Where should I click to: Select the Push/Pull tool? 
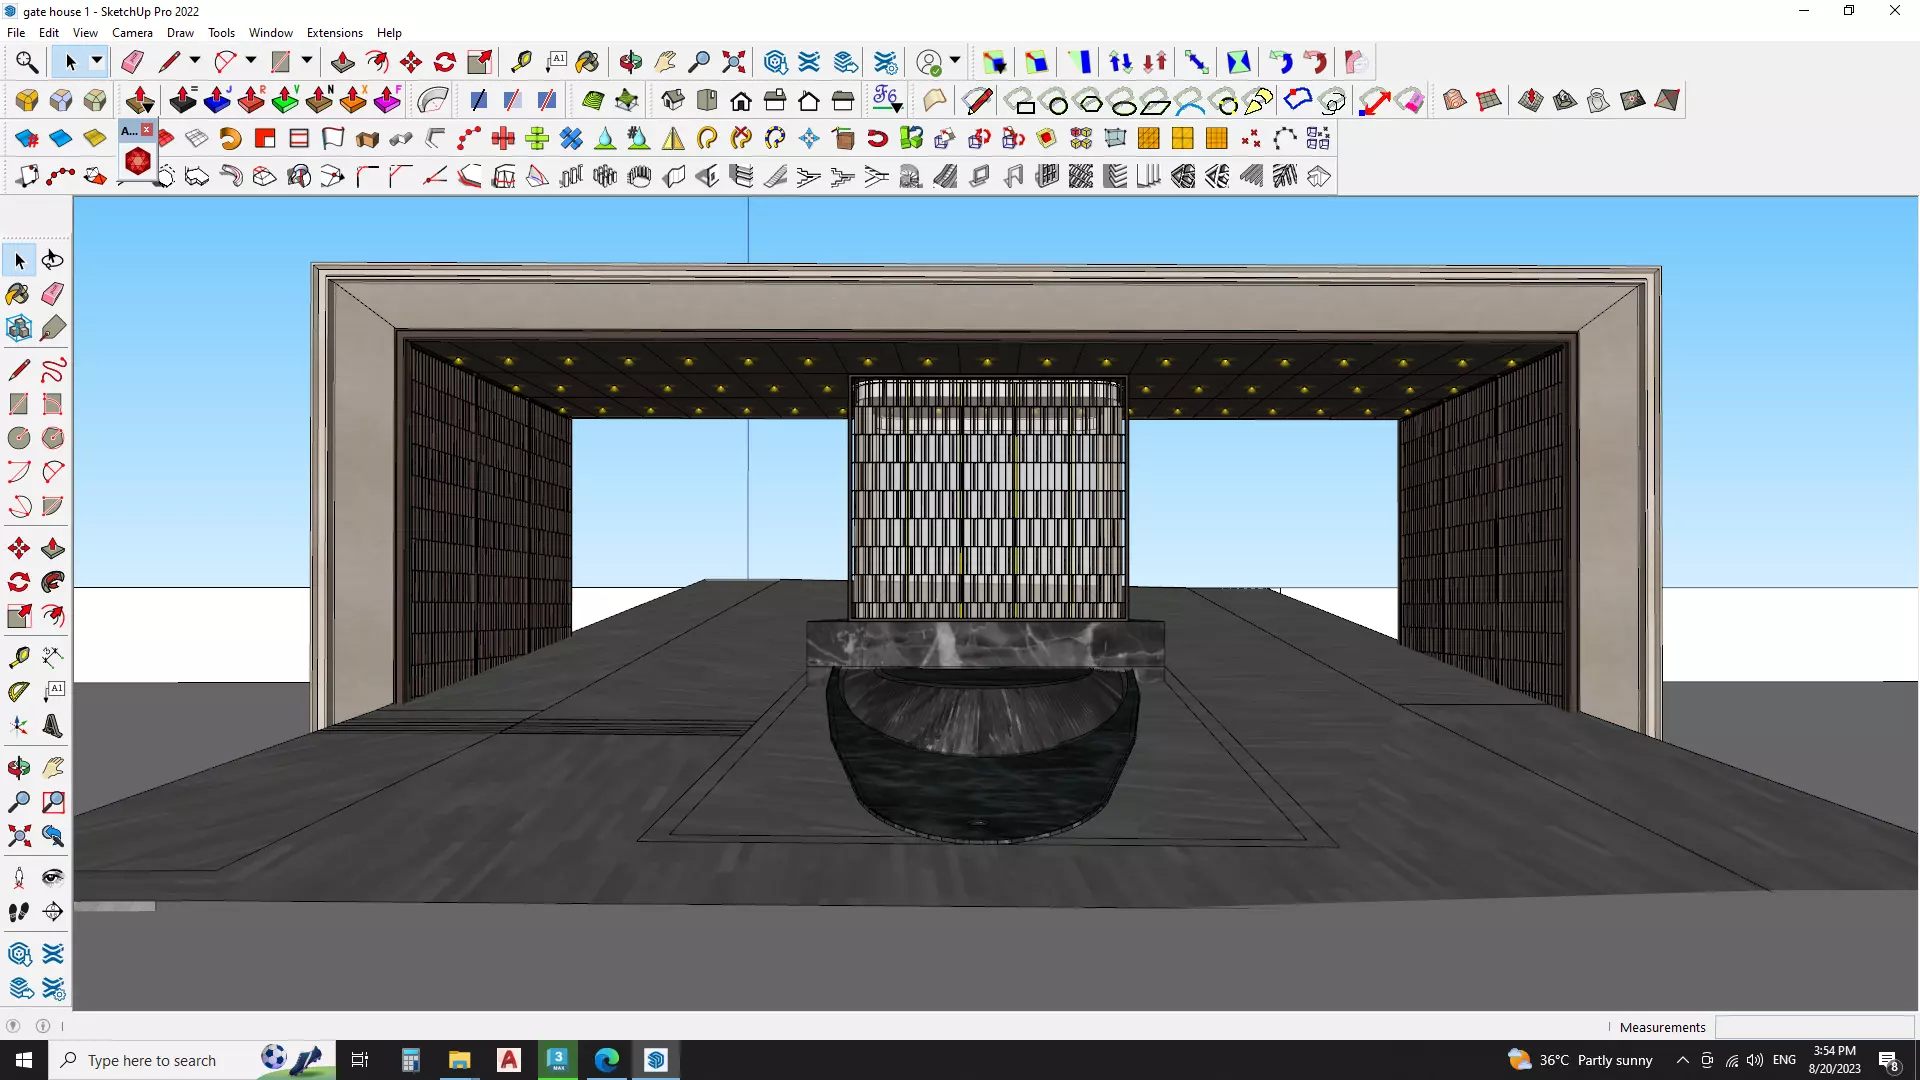tap(342, 62)
